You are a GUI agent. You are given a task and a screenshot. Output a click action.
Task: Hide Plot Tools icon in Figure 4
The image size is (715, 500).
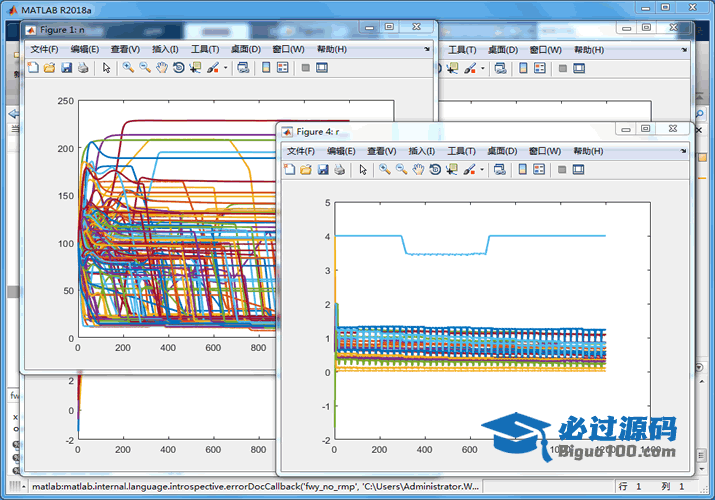pos(562,170)
